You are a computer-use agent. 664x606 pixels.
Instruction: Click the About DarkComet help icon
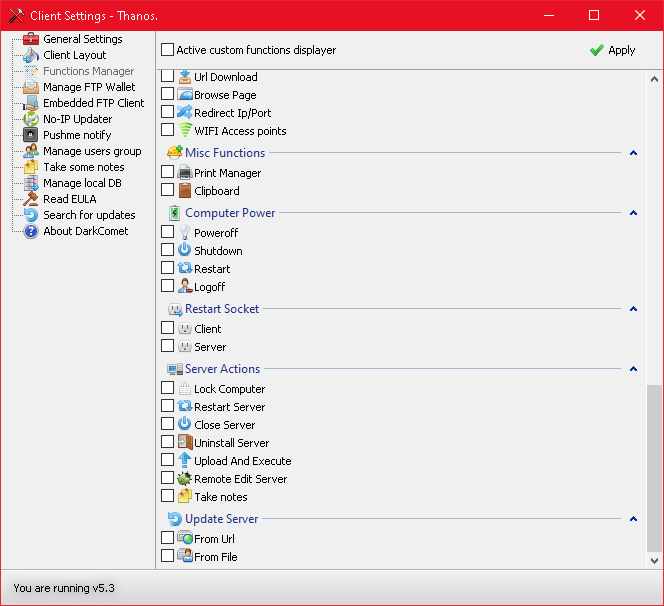31,231
